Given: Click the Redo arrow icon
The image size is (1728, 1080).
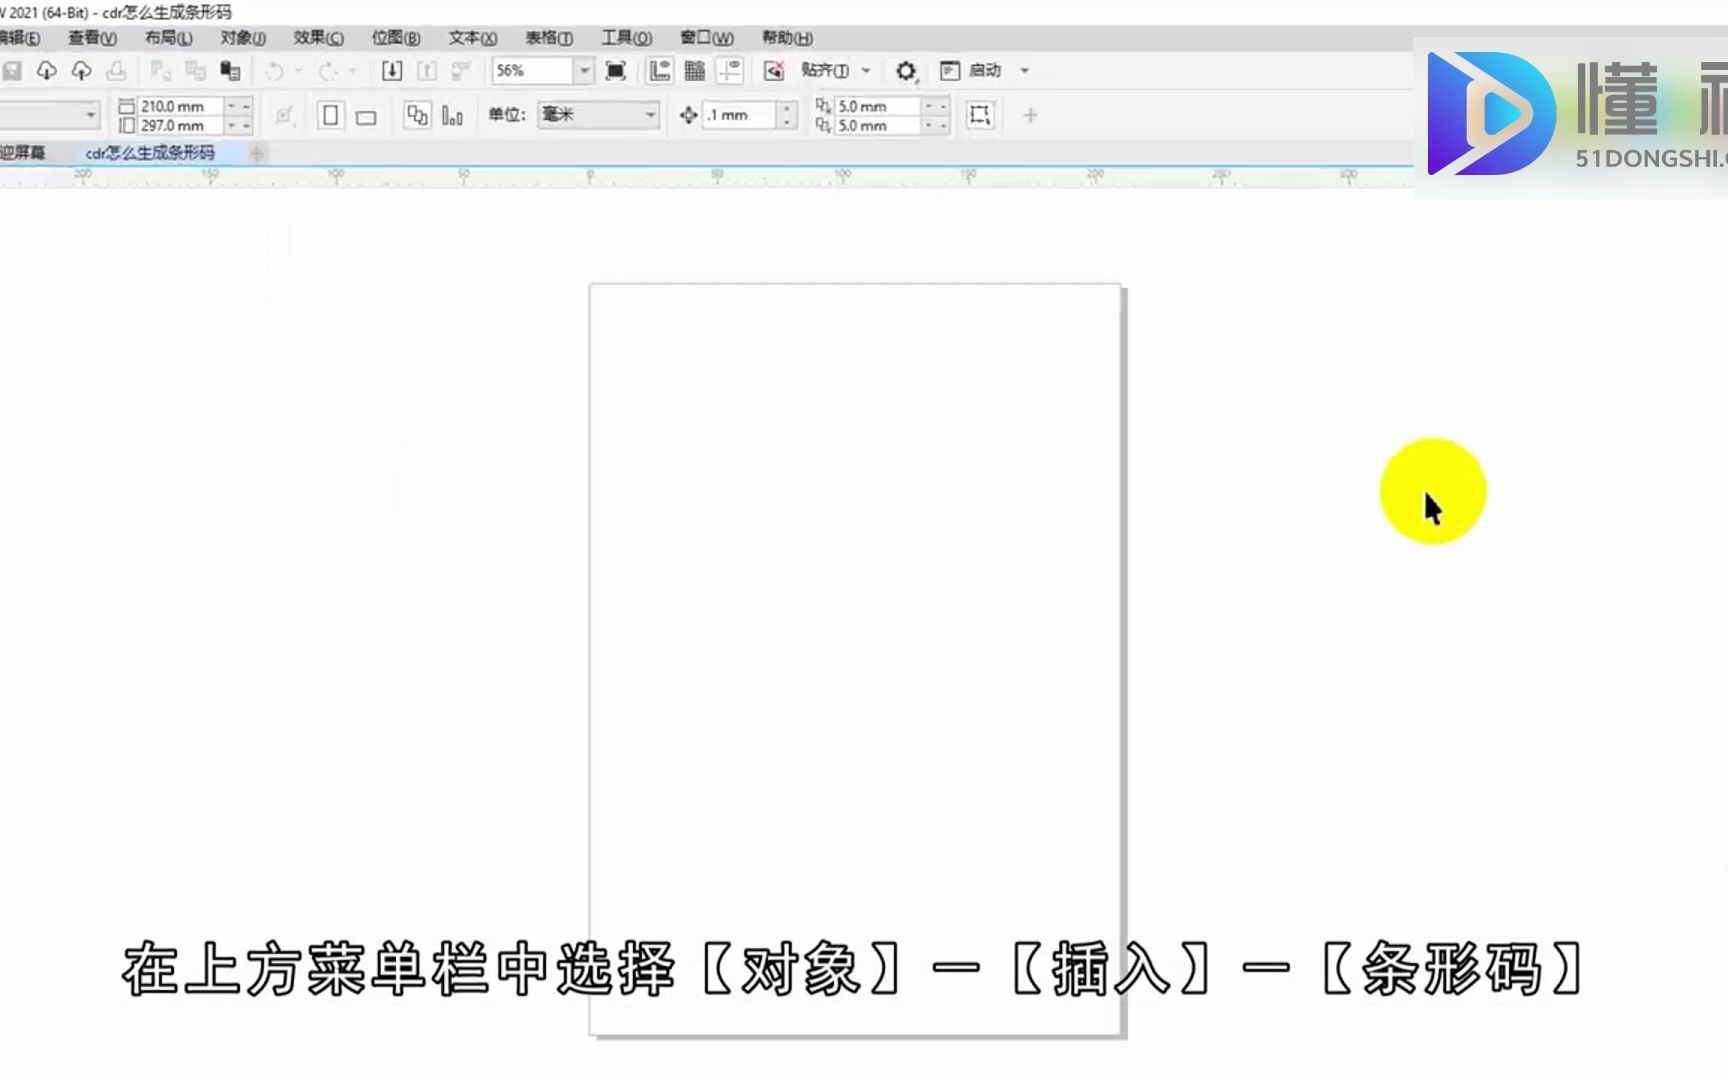Looking at the screenshot, I should [x=327, y=71].
